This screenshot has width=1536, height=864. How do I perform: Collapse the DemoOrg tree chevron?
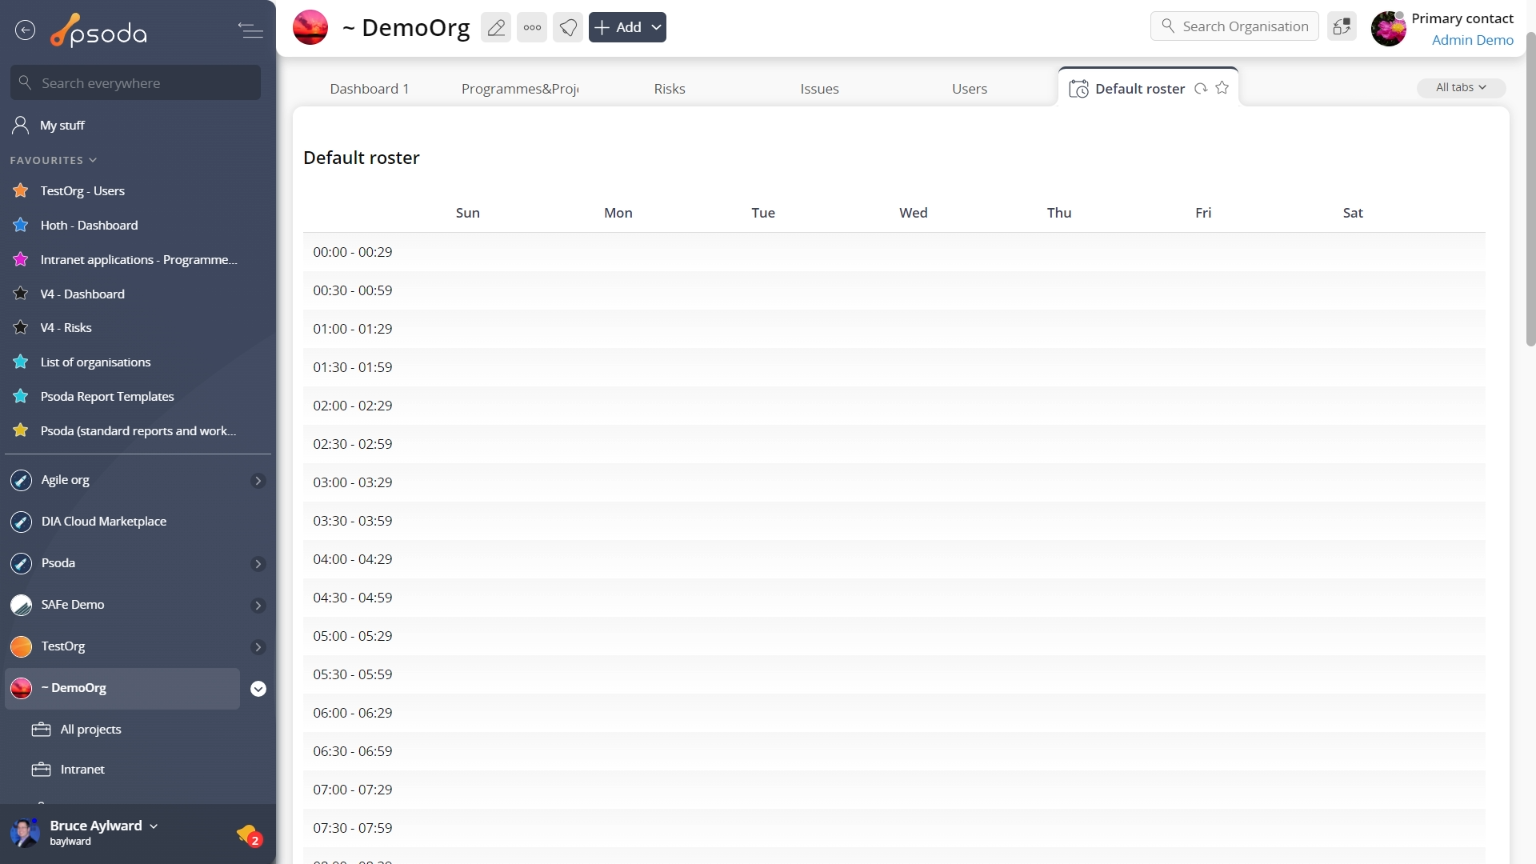click(258, 689)
